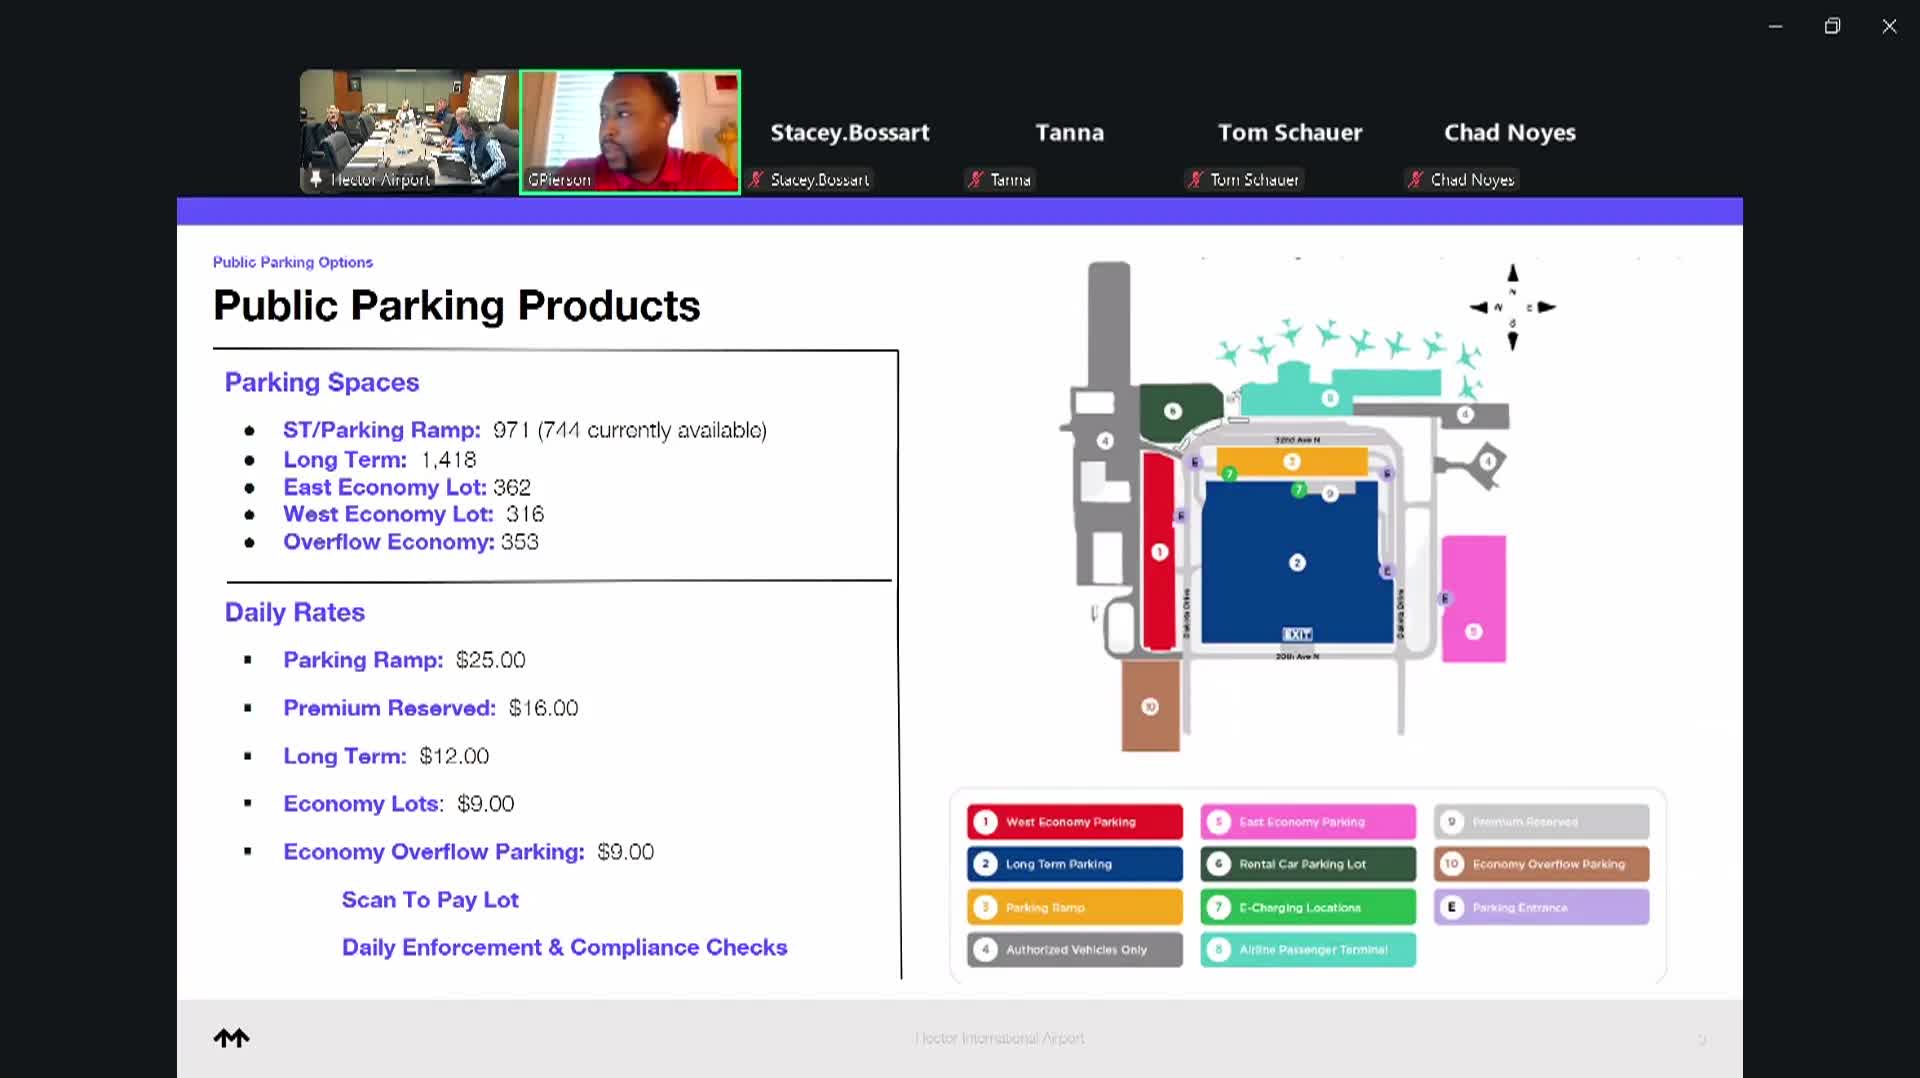Click Daily Enforcement & Compliance Checks text
1920x1078 pixels.
(564, 947)
